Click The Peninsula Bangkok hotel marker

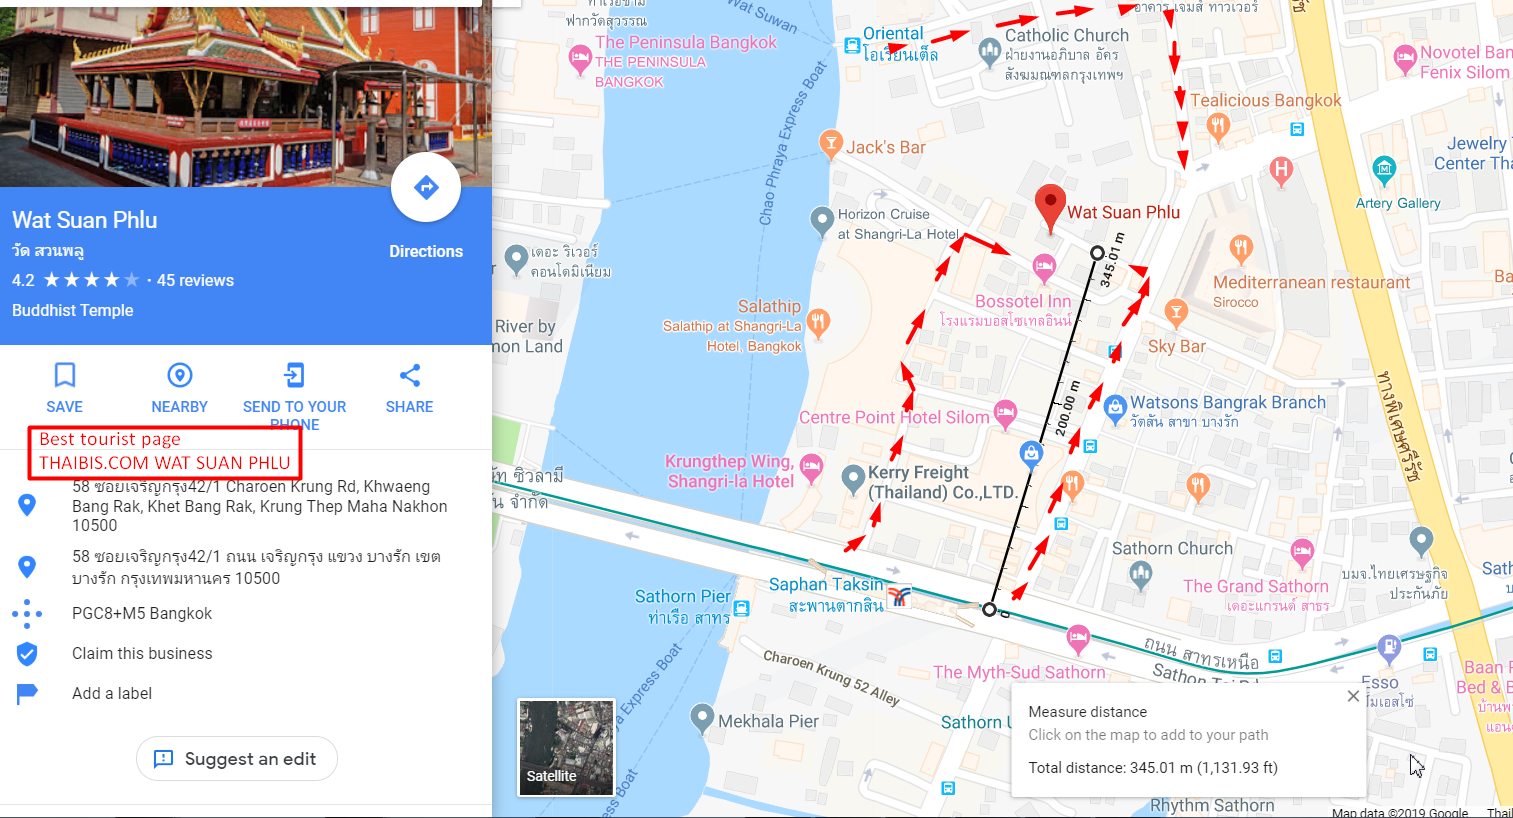[580, 60]
